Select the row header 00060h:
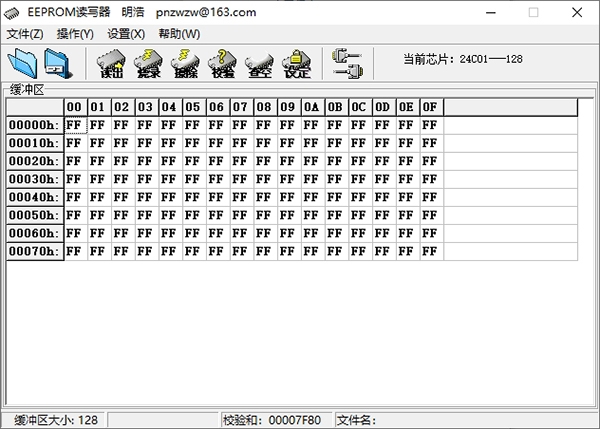Image resolution: width=600 pixels, height=429 pixels. pos(35,233)
